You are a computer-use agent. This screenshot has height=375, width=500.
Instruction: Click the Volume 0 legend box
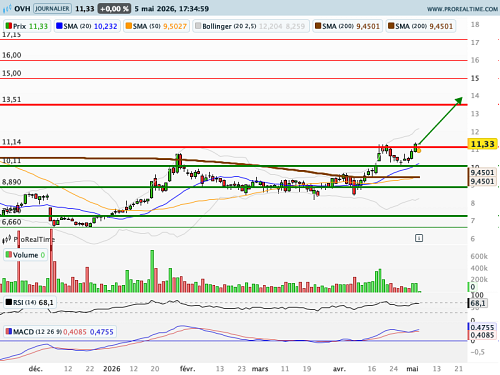tap(25, 255)
